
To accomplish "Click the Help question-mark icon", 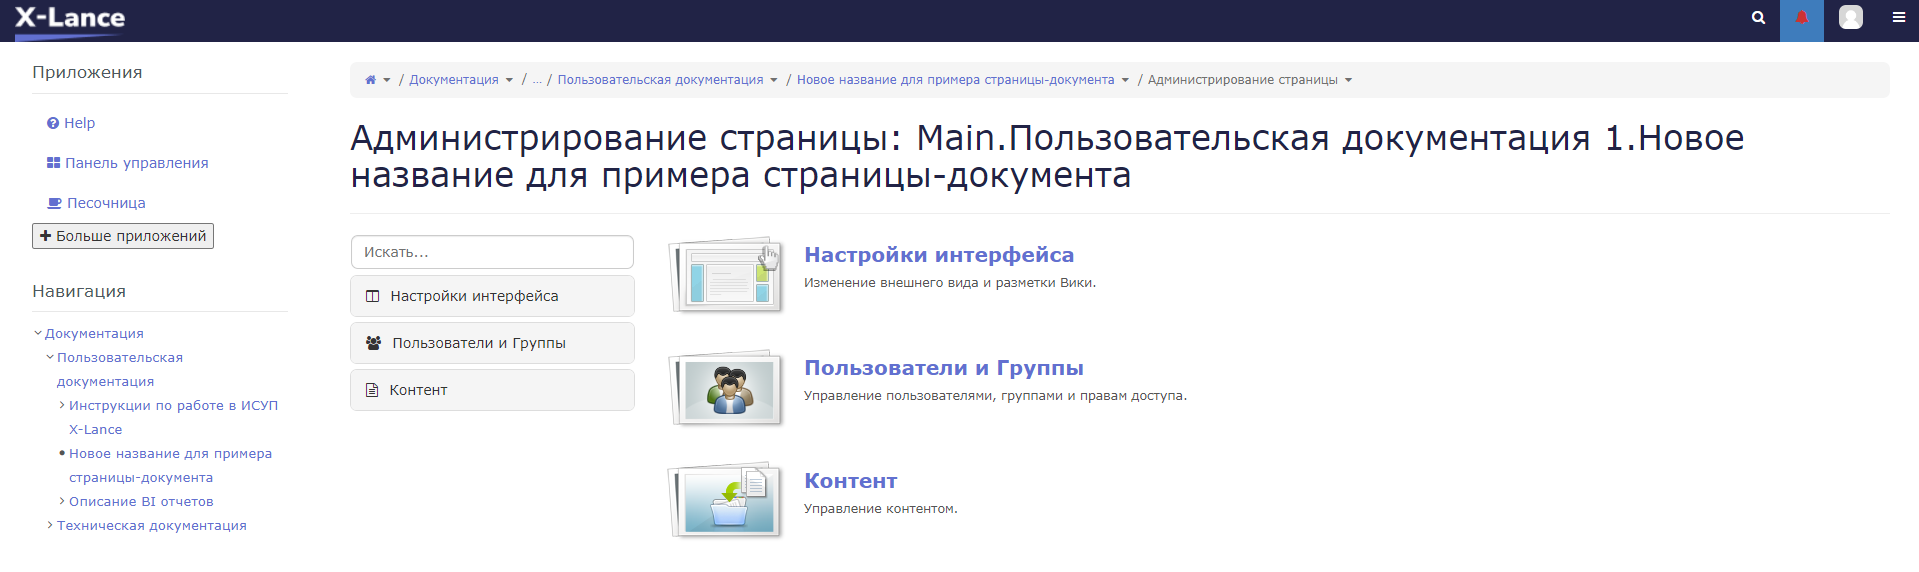I will [53, 123].
